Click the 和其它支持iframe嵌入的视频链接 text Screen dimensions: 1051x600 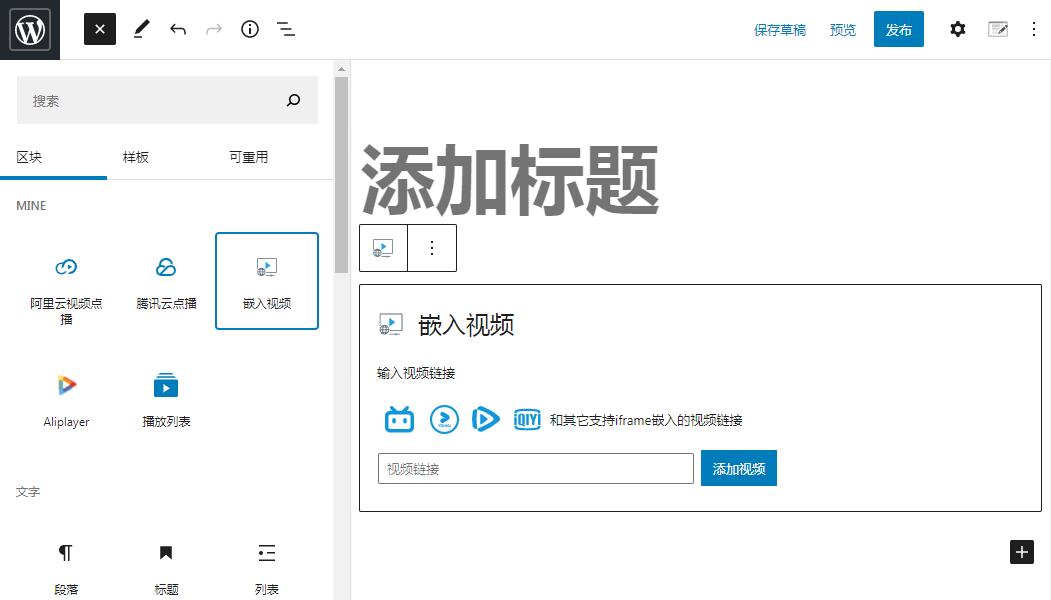646,420
